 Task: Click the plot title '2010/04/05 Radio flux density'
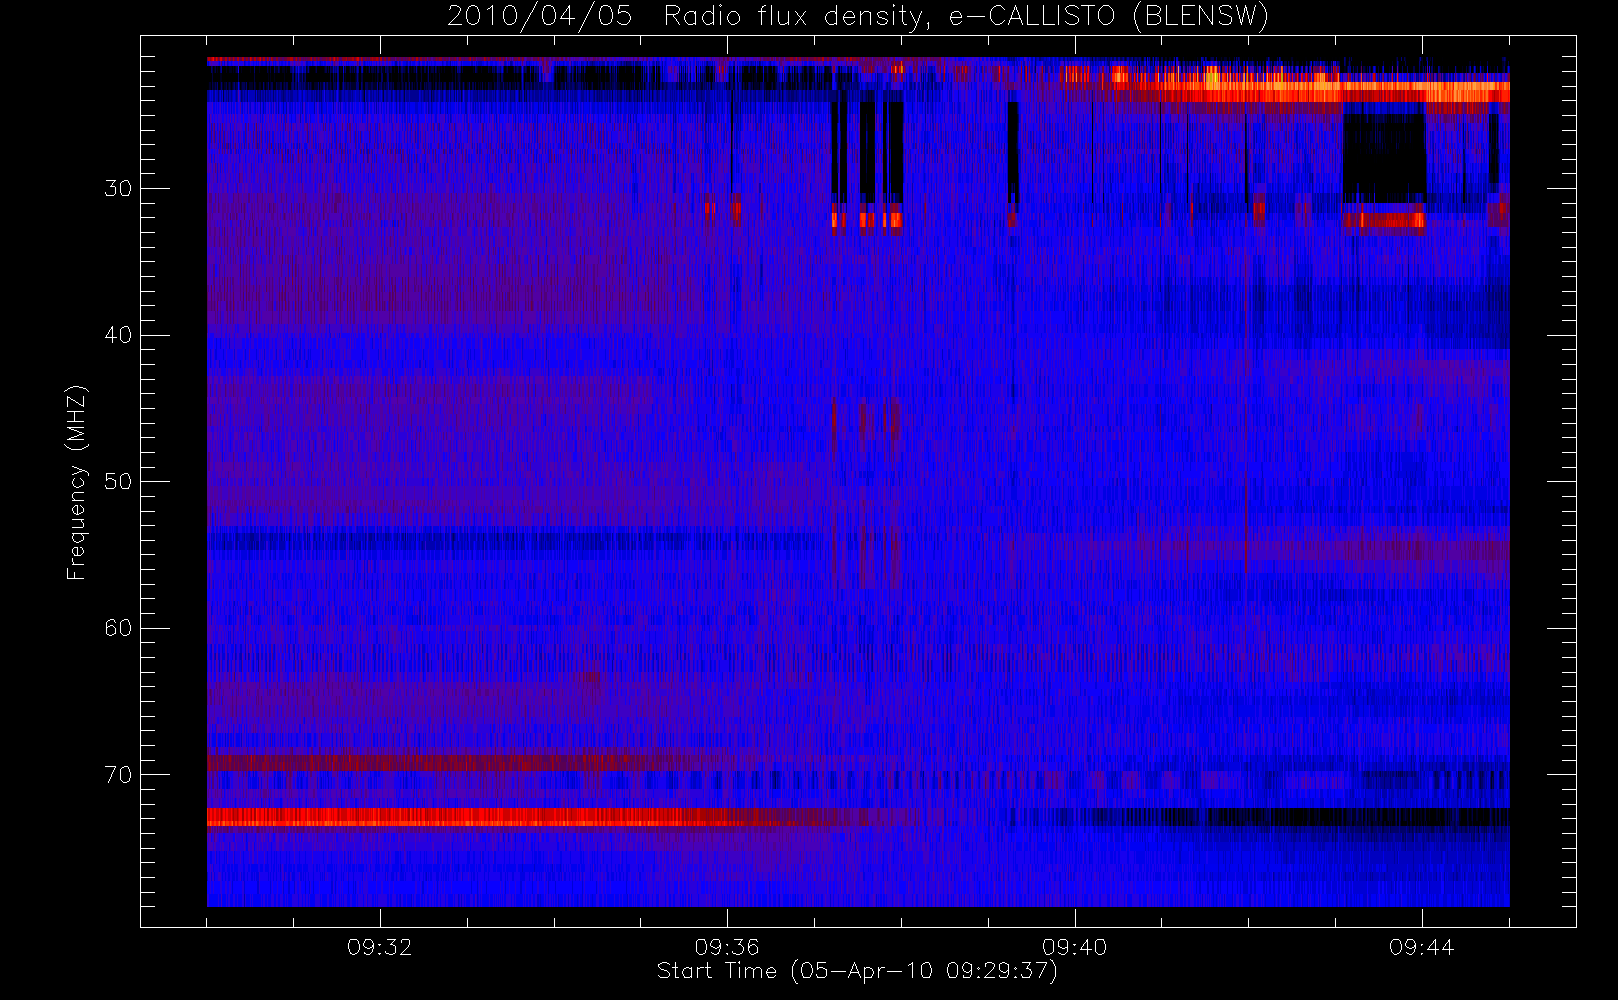coord(858,17)
